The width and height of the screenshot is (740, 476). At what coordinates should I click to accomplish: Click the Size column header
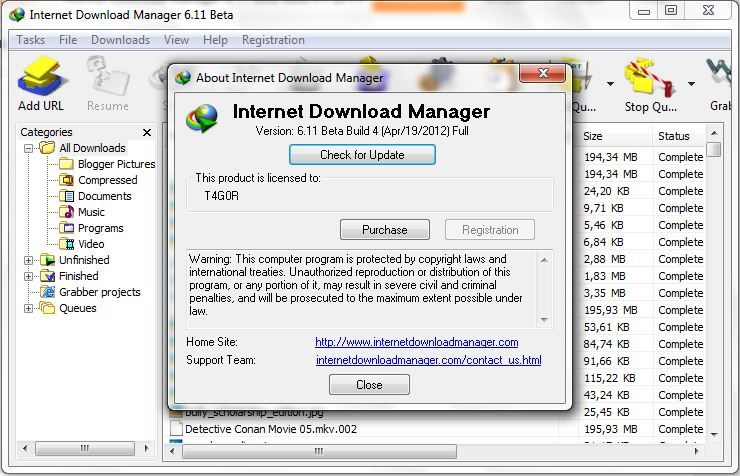tap(615, 136)
